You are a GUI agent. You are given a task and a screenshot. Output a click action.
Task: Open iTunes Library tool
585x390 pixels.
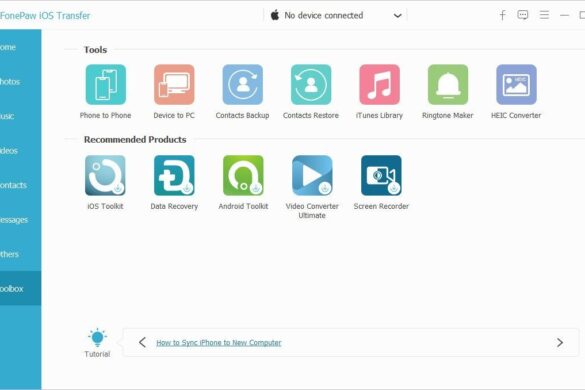click(379, 85)
